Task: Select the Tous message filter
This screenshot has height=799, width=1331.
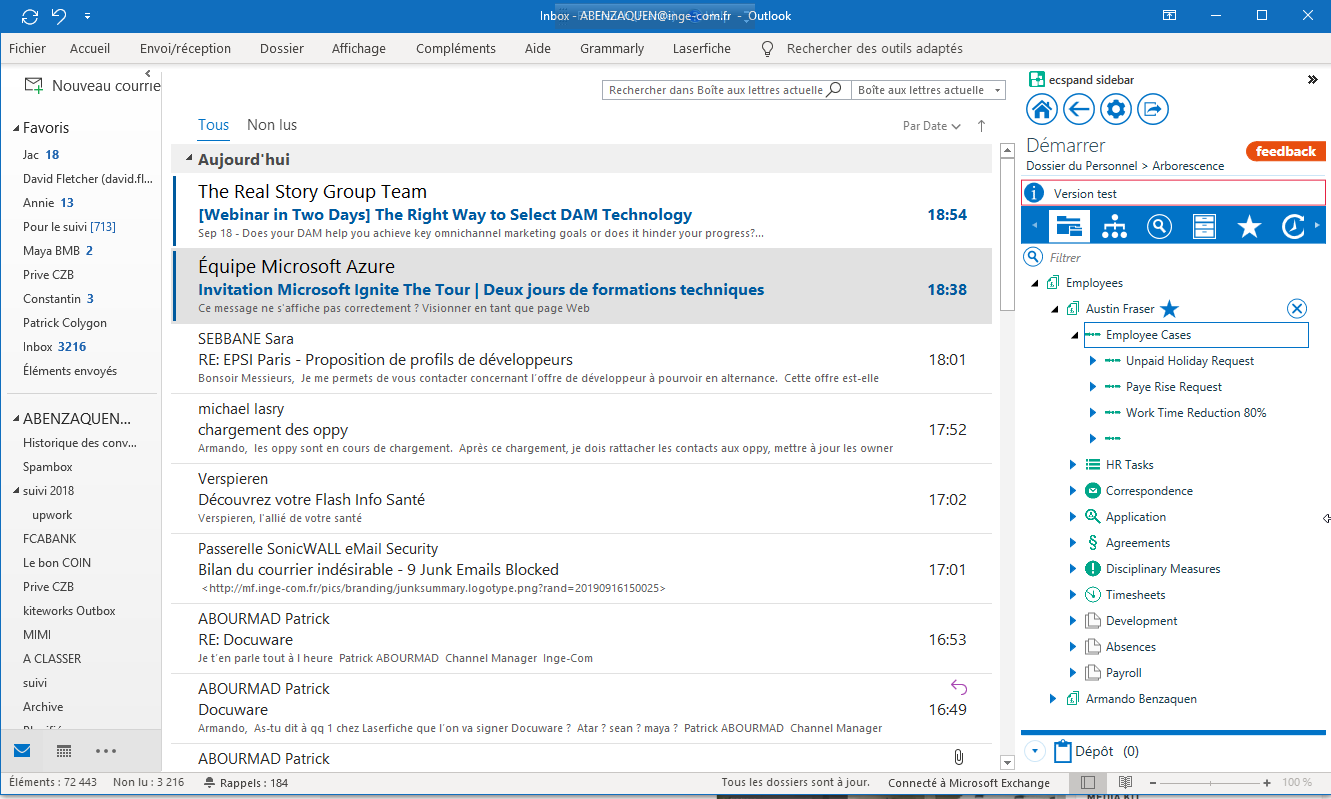Action: [213, 125]
